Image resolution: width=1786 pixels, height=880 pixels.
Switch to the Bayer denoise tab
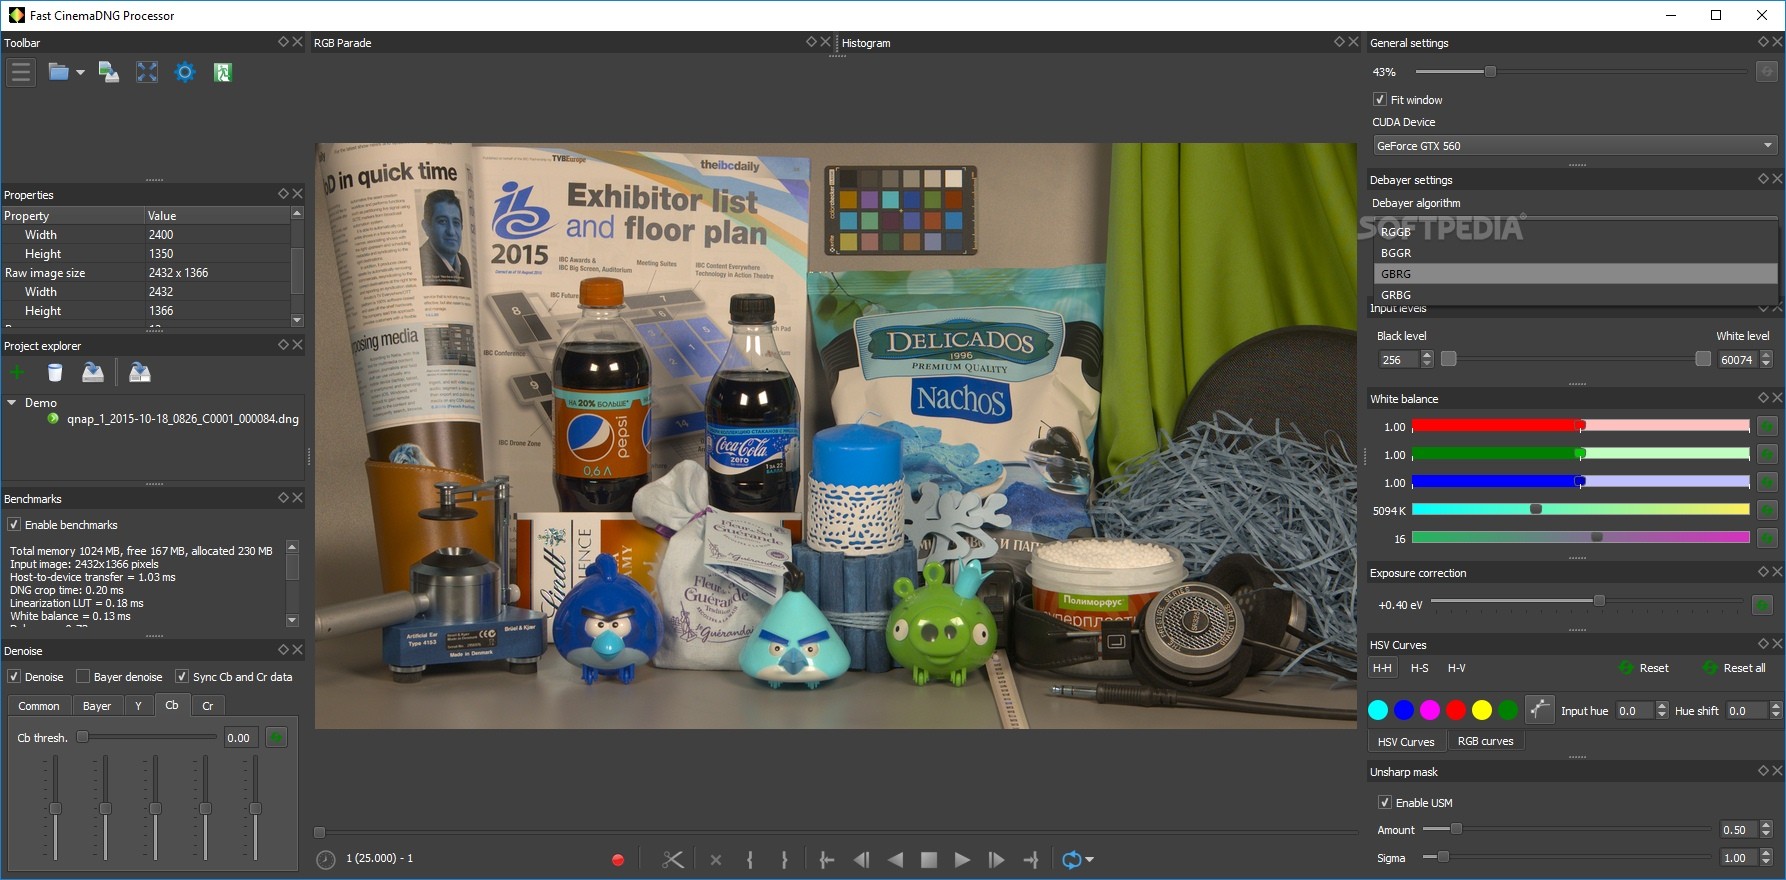97,706
